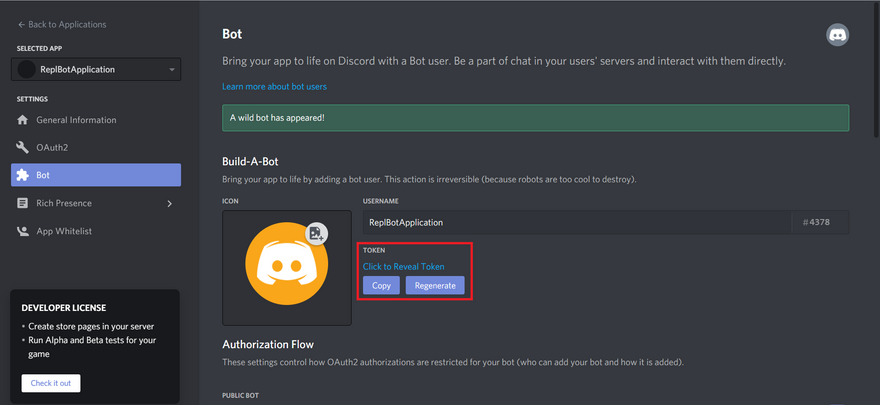Open Learn more about bot users link
This screenshot has width=880, height=405.
coord(274,87)
